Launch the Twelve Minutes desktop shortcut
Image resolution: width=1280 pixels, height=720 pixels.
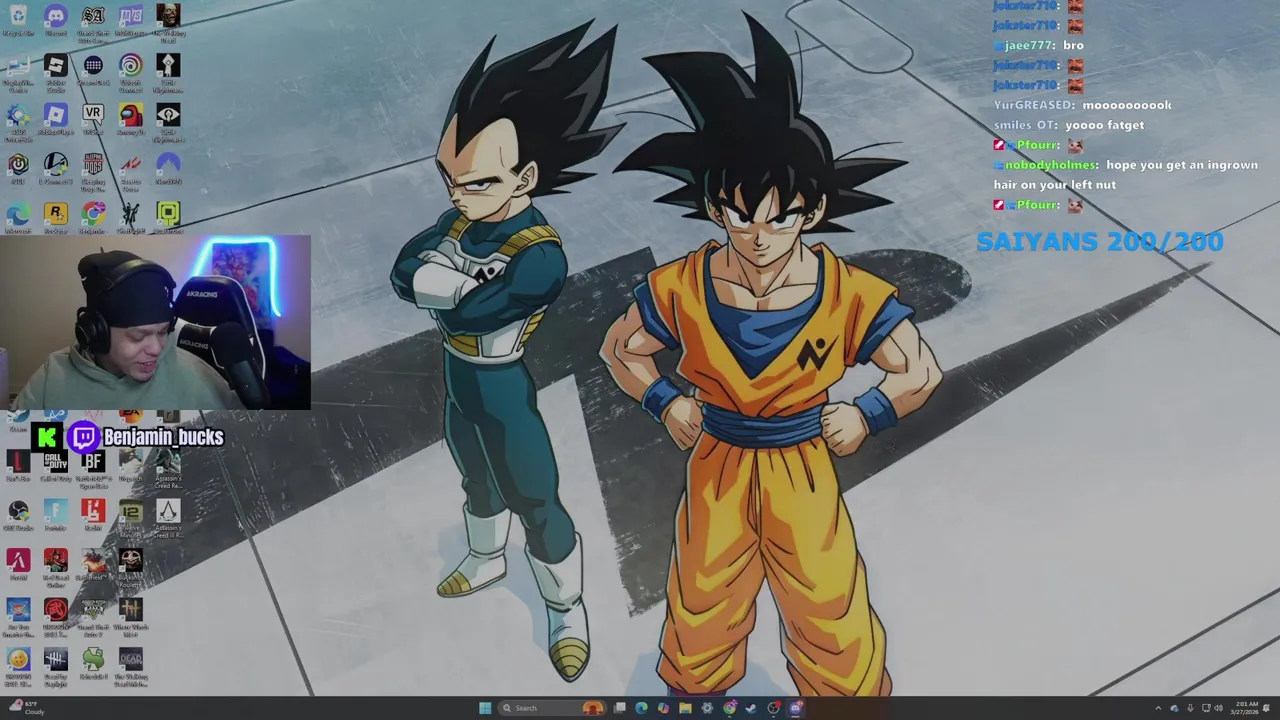(131, 518)
